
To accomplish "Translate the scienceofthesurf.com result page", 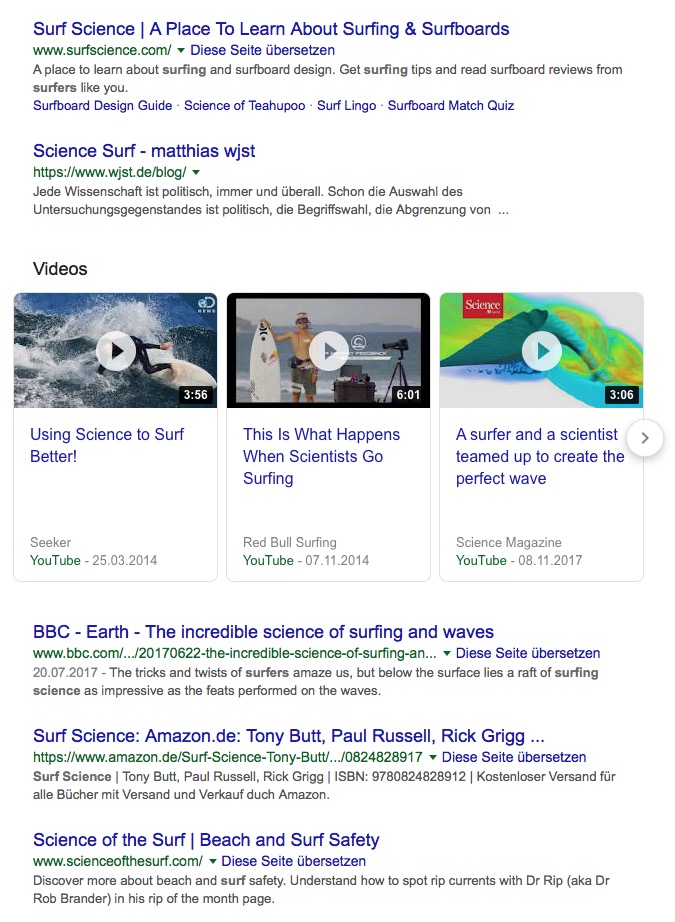I will [293, 861].
